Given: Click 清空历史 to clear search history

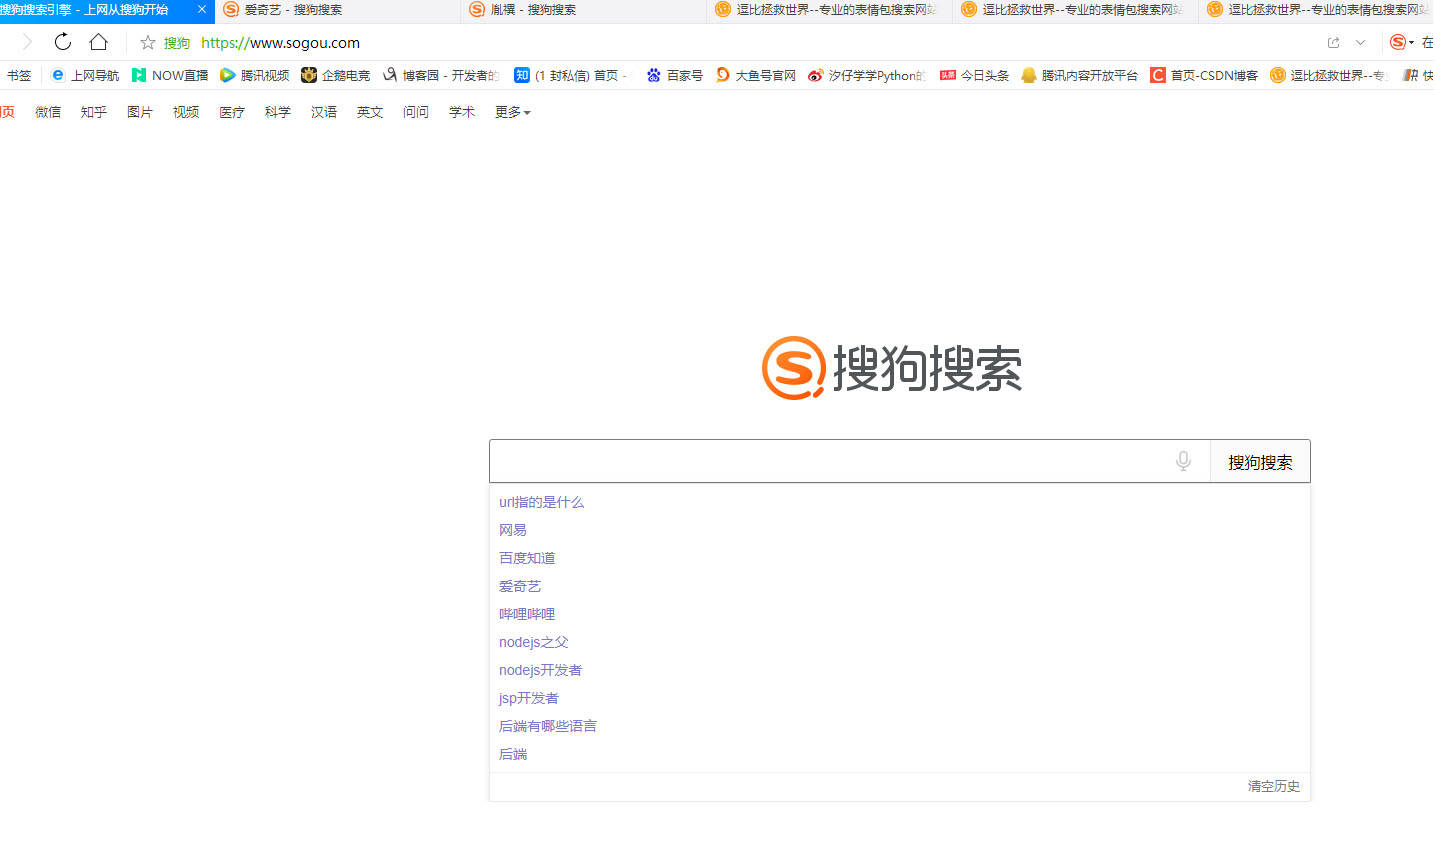Looking at the screenshot, I should [x=1274, y=786].
